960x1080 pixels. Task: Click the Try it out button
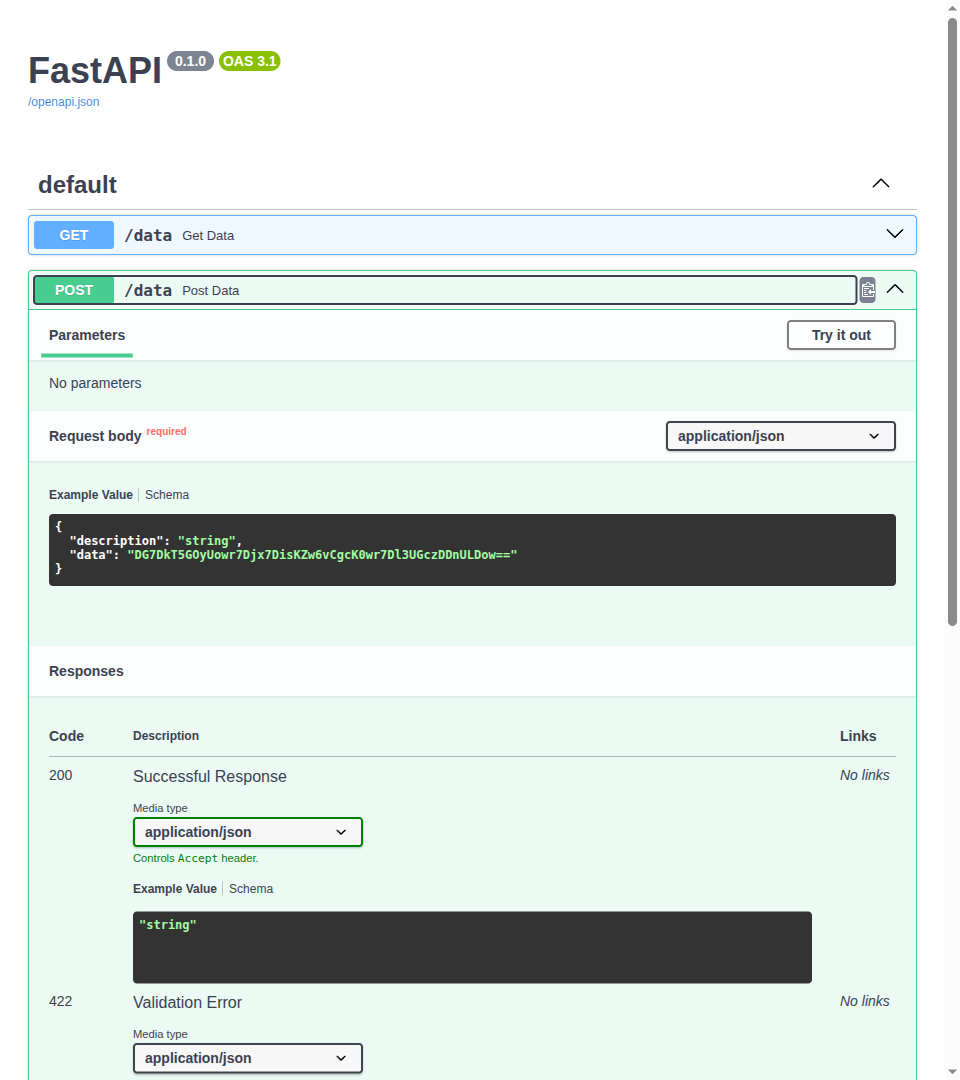(x=840, y=335)
